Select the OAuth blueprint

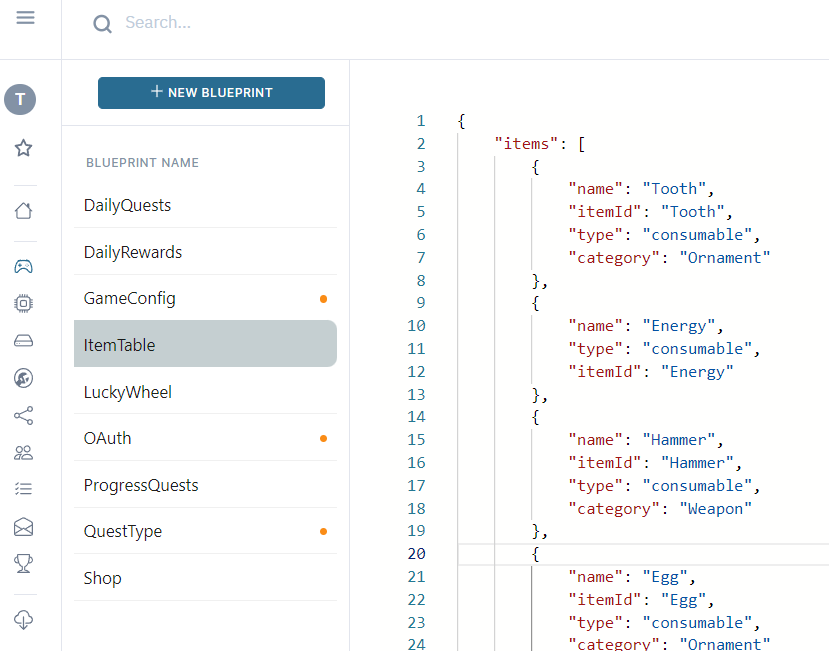click(x=205, y=438)
